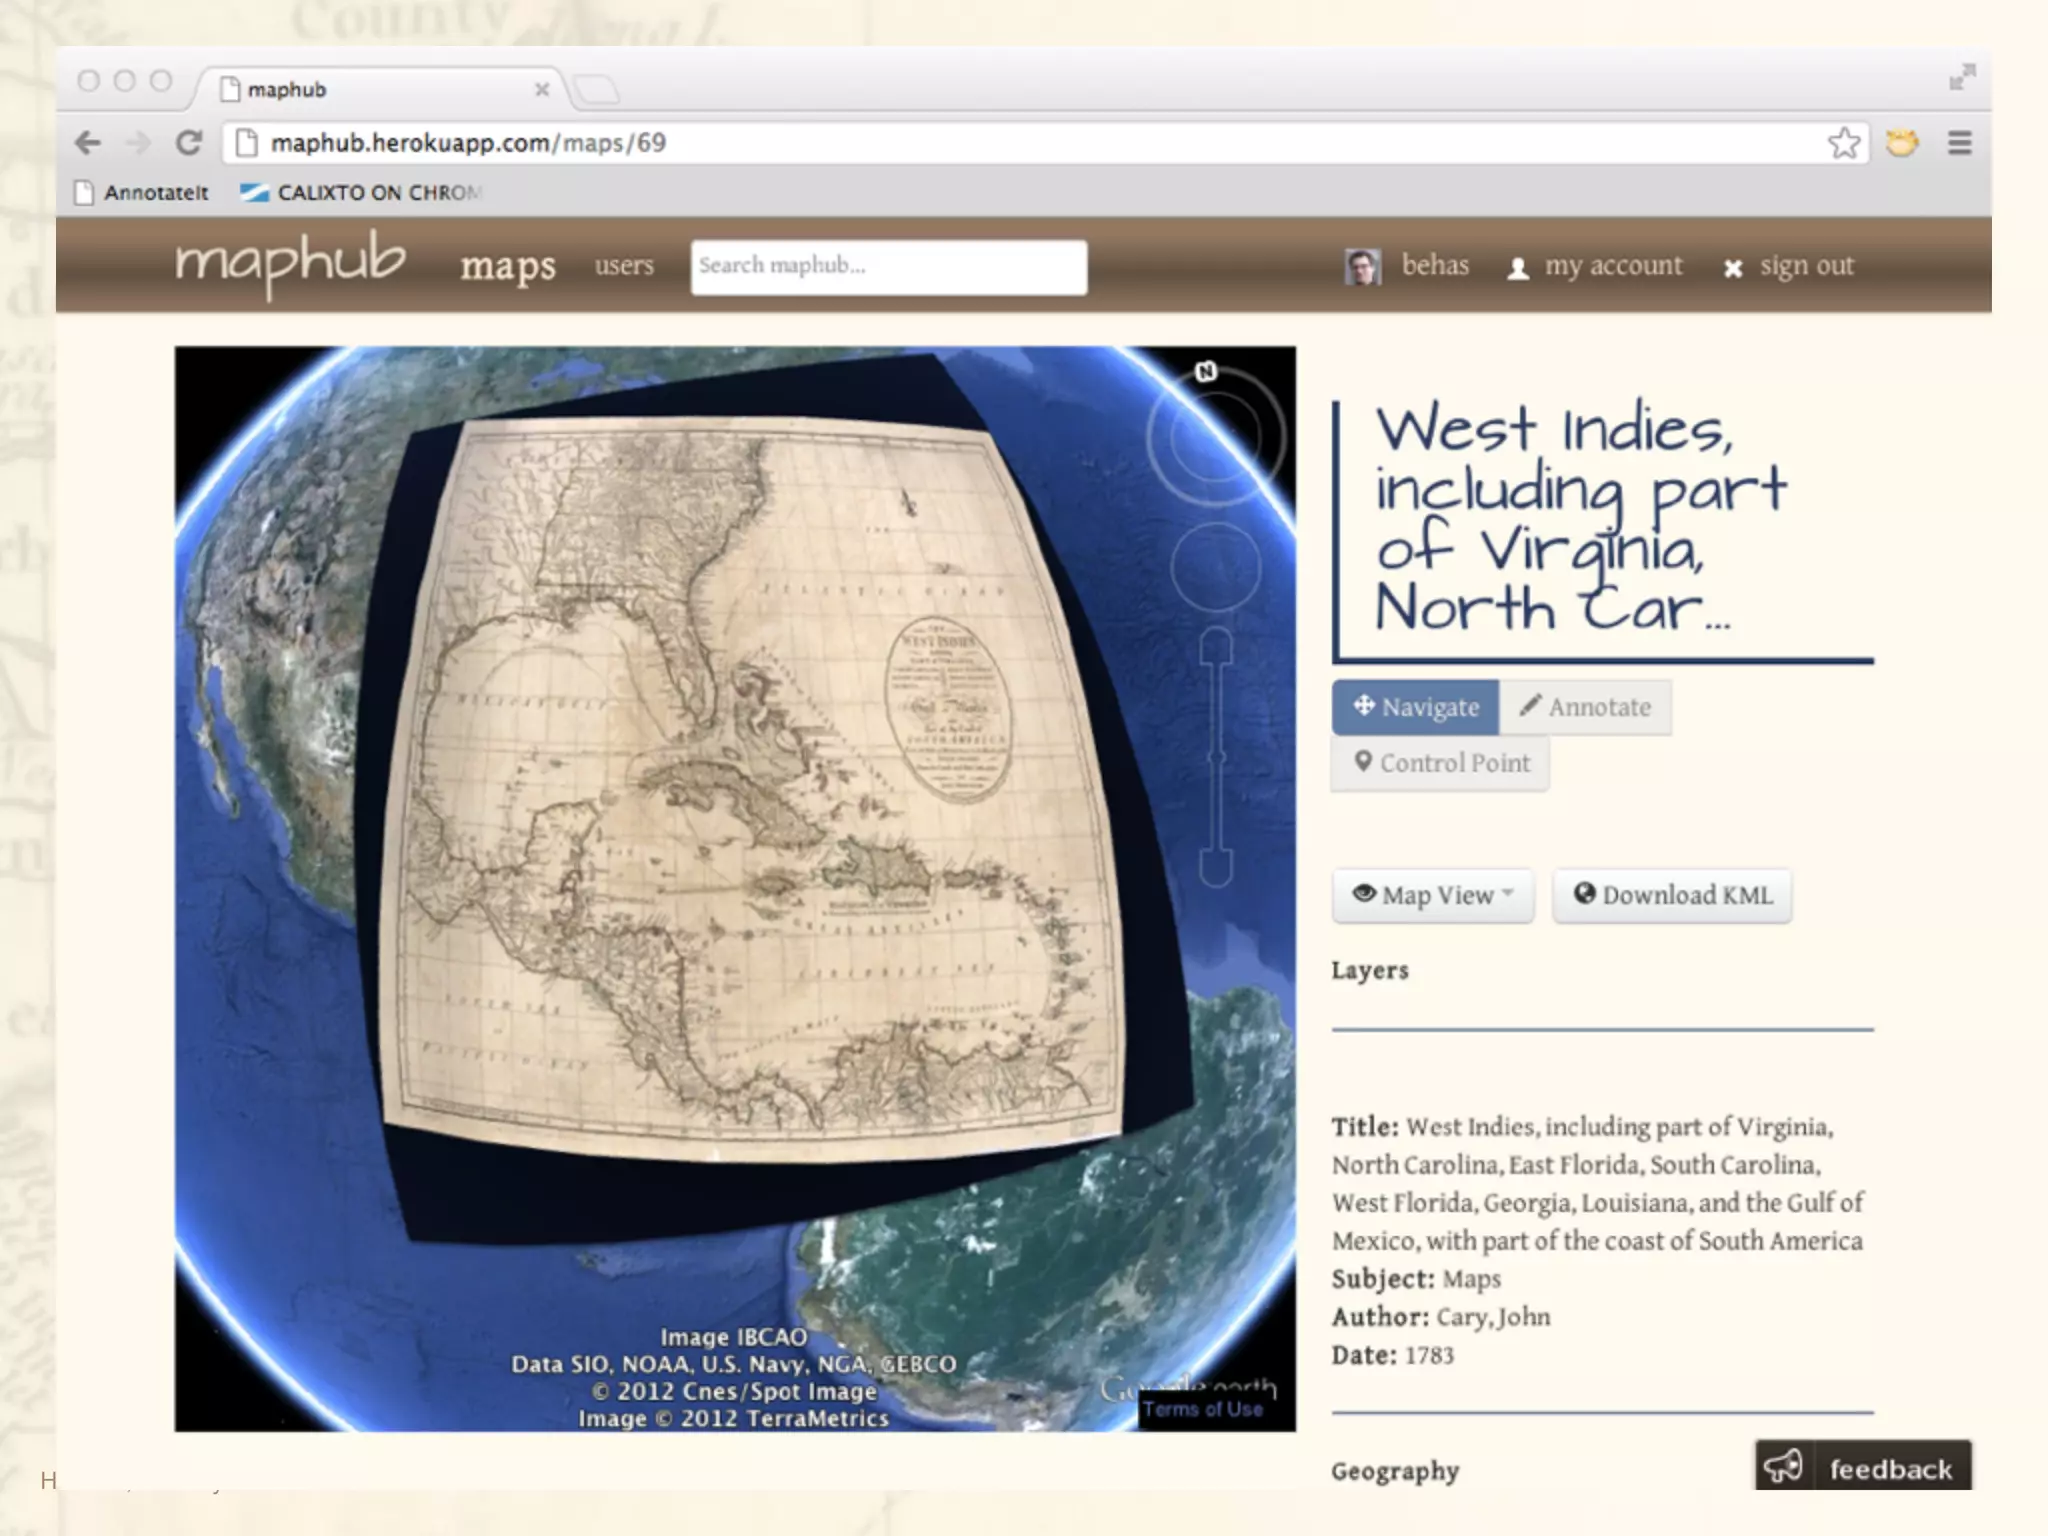Go to the maps section
This screenshot has height=1536, width=2048.
pyautogui.click(x=507, y=266)
